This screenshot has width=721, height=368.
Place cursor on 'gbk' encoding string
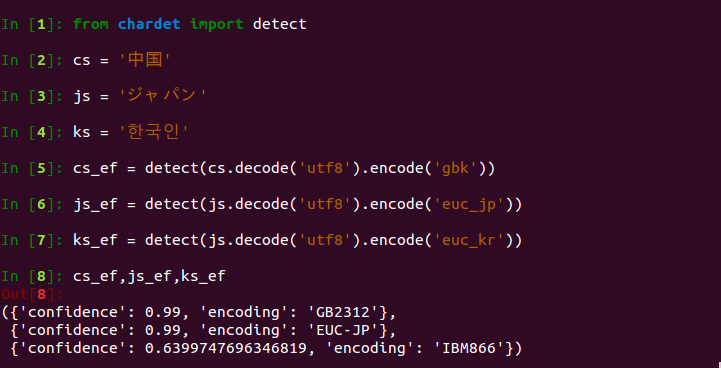(x=455, y=168)
